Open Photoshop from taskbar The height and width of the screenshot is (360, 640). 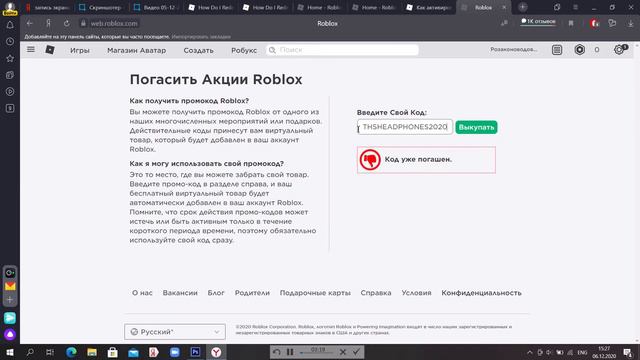point(195,352)
